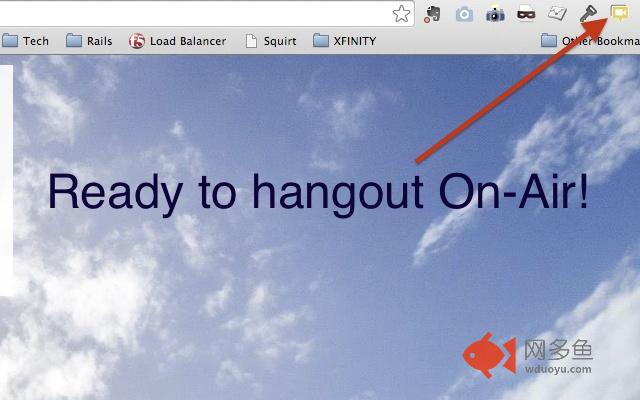Screen dimensions: 640x400
Task: Open the Load Balancer bookmark
Action: pyautogui.click(x=177, y=41)
